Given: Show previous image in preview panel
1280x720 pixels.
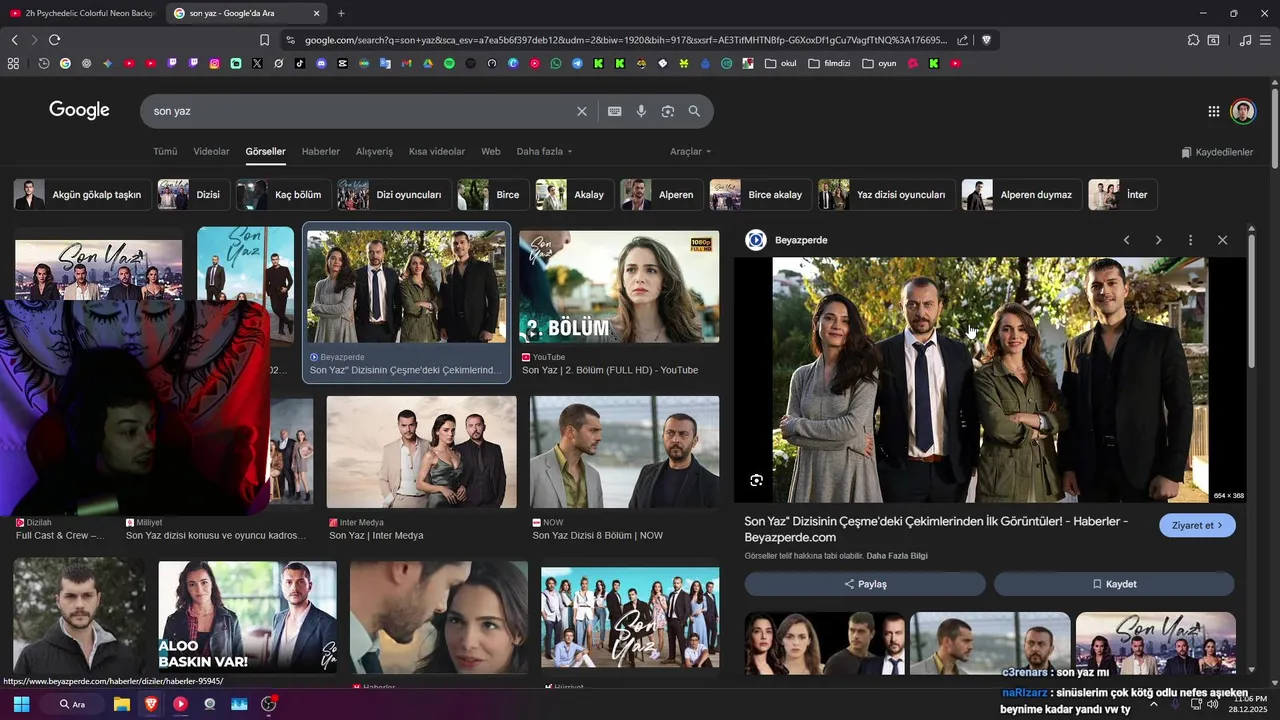Looking at the screenshot, I should [1126, 240].
